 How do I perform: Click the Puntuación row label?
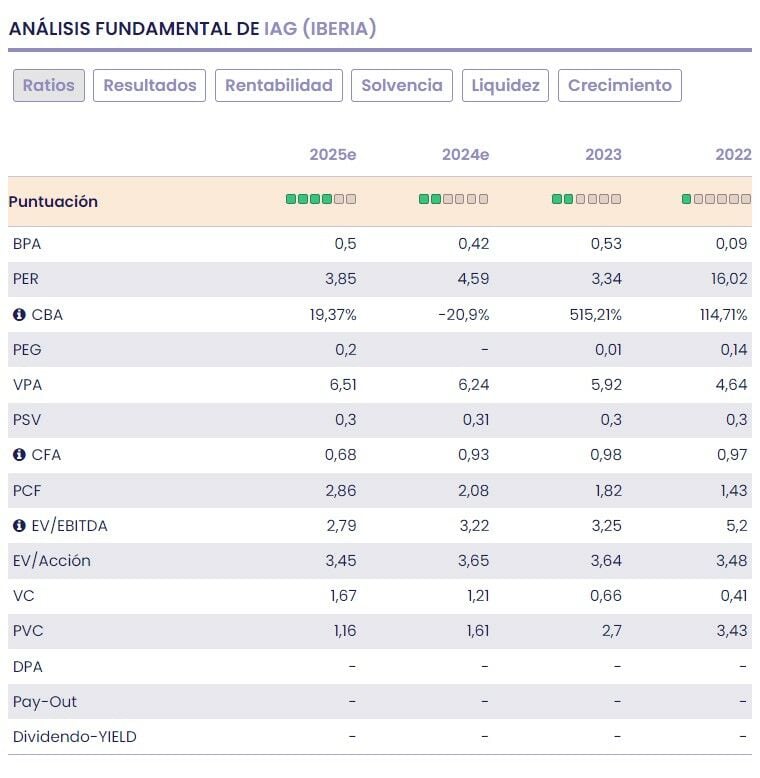point(53,202)
